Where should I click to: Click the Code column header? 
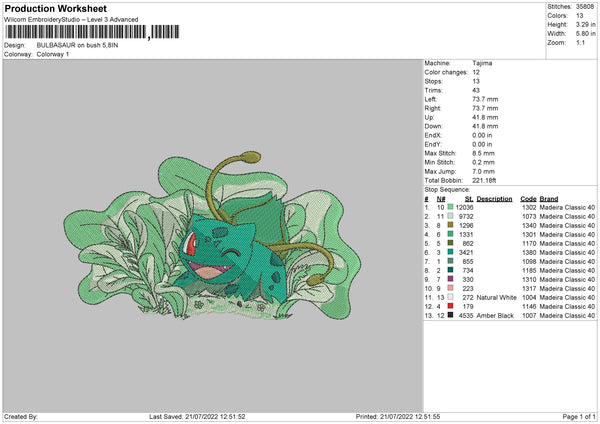(528, 198)
